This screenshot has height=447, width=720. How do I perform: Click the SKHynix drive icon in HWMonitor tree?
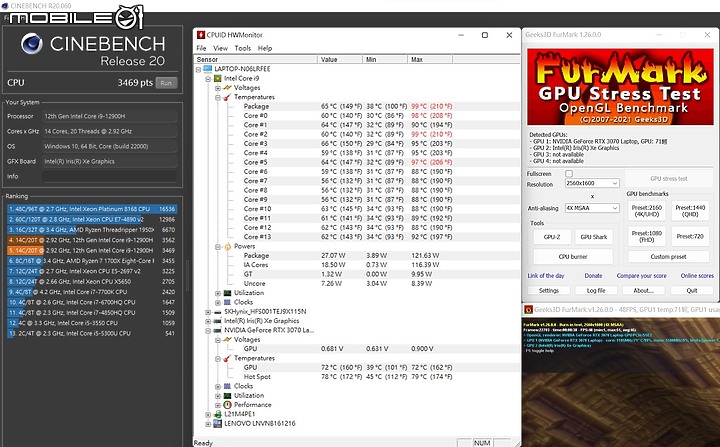(218, 312)
